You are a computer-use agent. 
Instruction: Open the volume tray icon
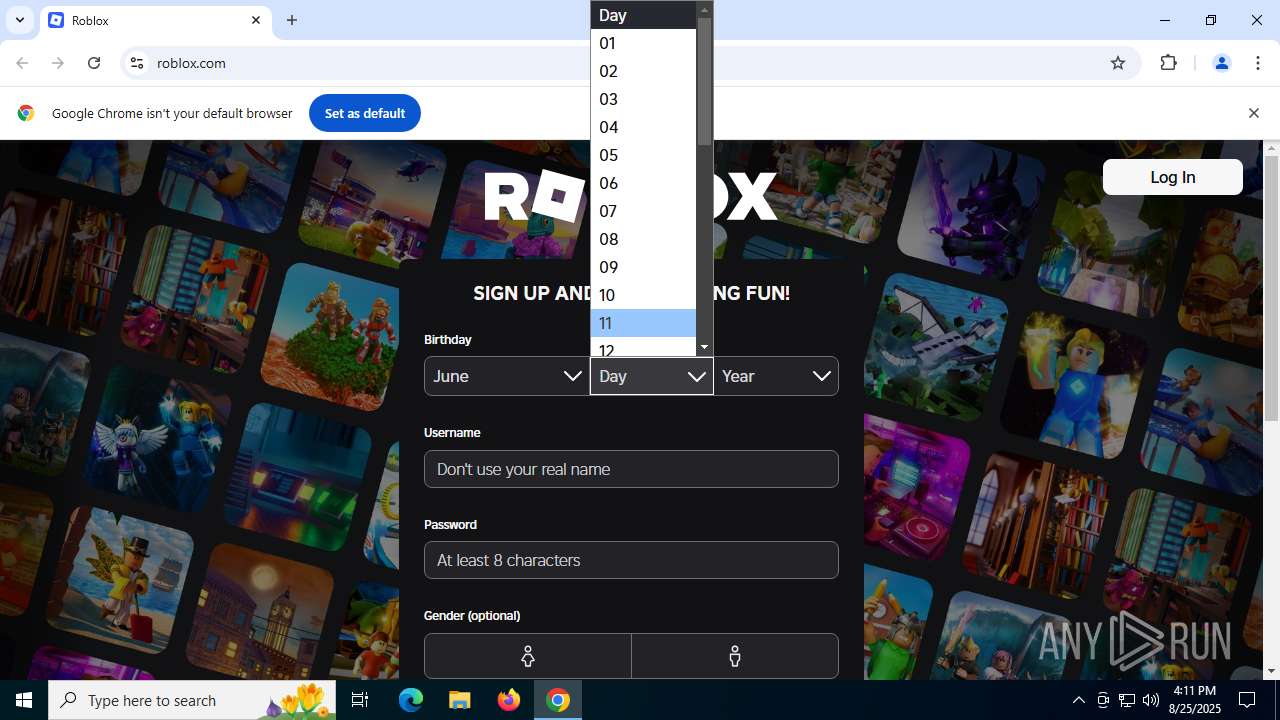coord(1151,700)
